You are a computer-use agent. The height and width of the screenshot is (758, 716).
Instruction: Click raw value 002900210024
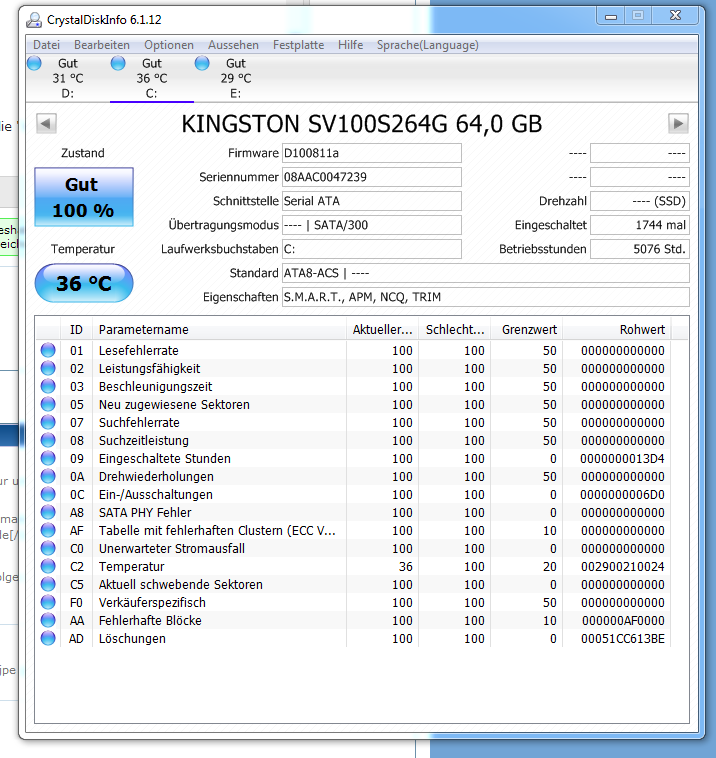click(623, 567)
